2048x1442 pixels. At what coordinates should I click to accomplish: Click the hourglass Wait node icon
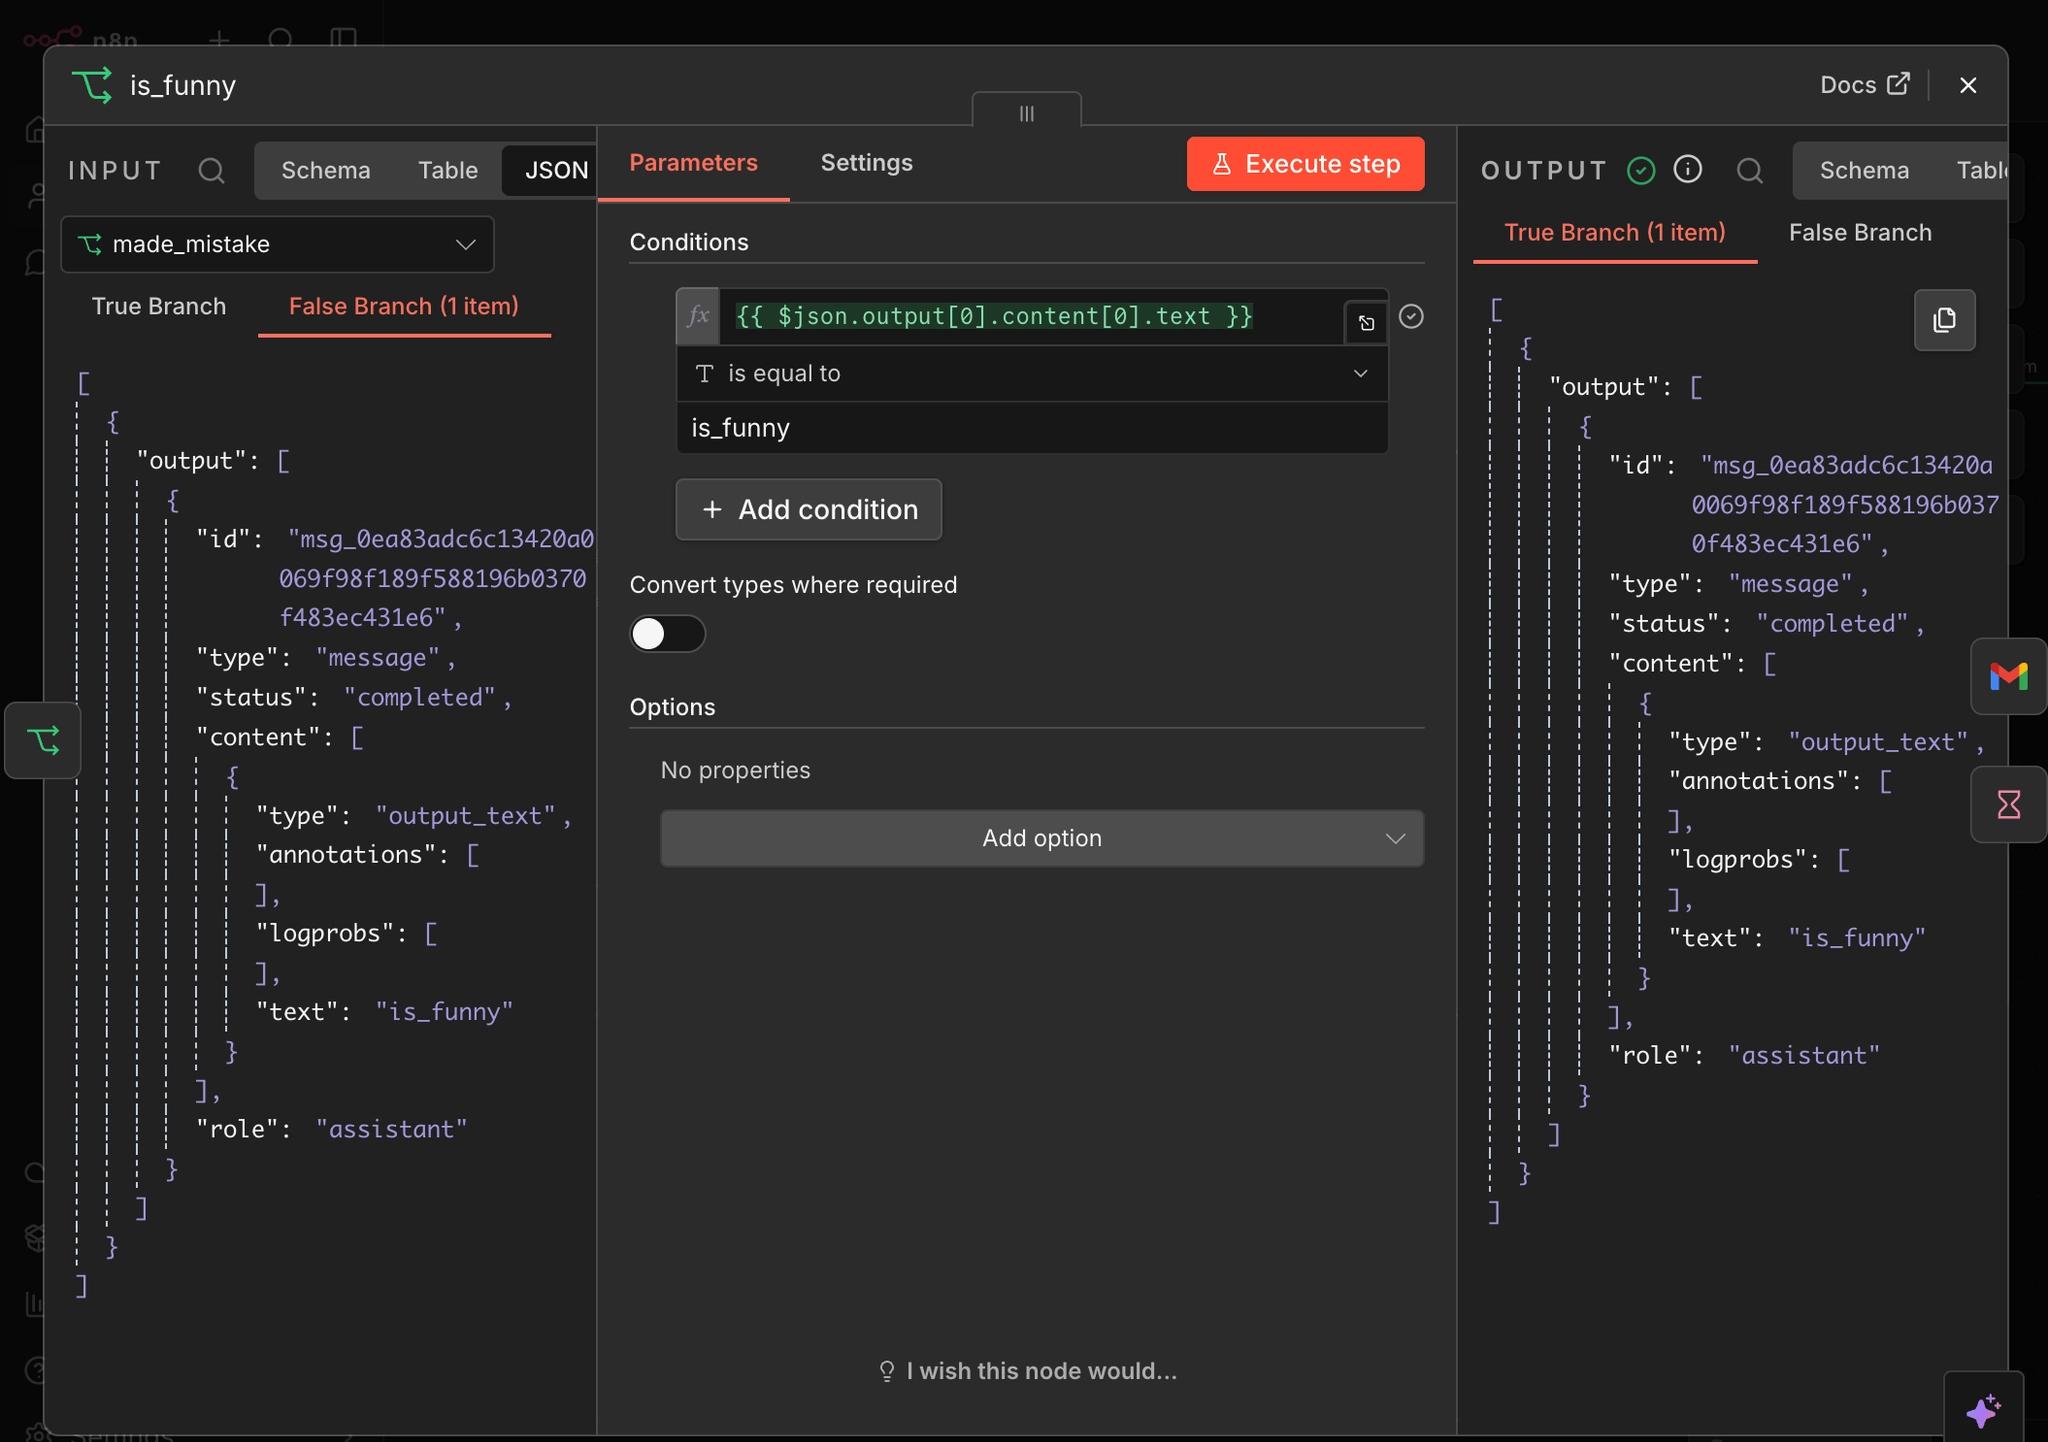(2008, 805)
